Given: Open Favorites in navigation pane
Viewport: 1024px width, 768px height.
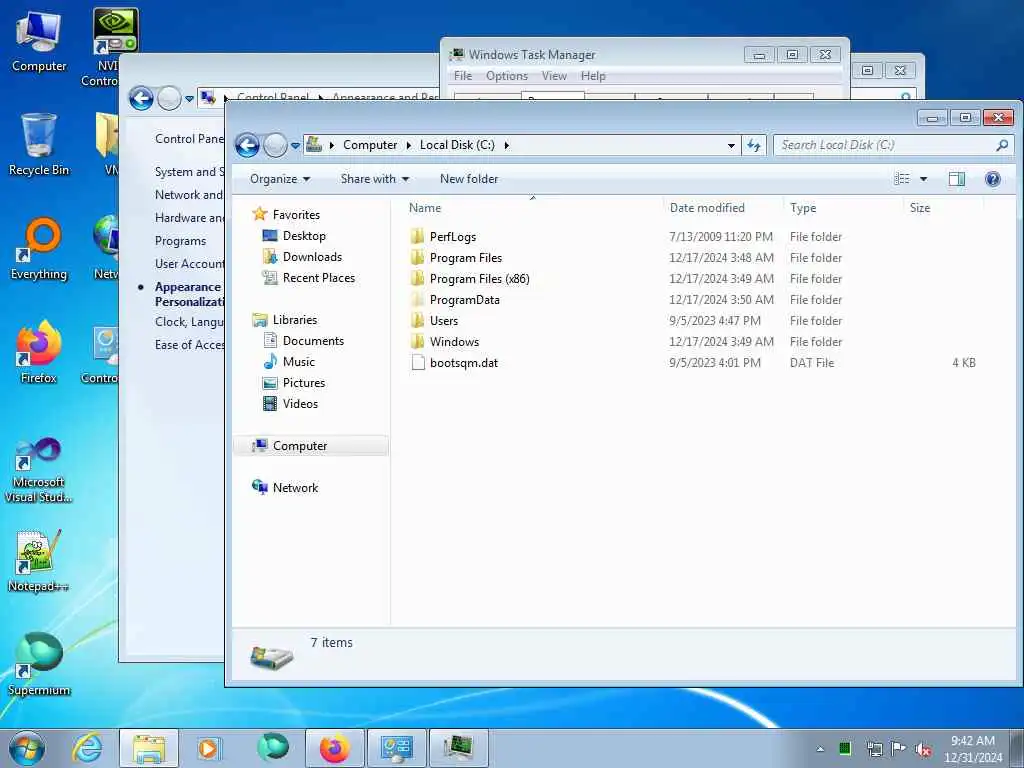Looking at the screenshot, I should click(296, 215).
